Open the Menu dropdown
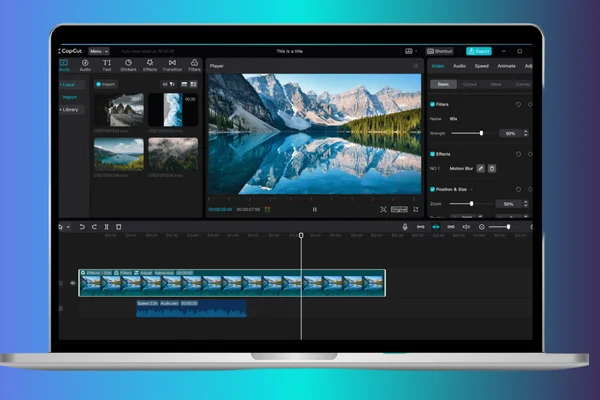Viewport: 600px width, 400px height. click(x=99, y=51)
